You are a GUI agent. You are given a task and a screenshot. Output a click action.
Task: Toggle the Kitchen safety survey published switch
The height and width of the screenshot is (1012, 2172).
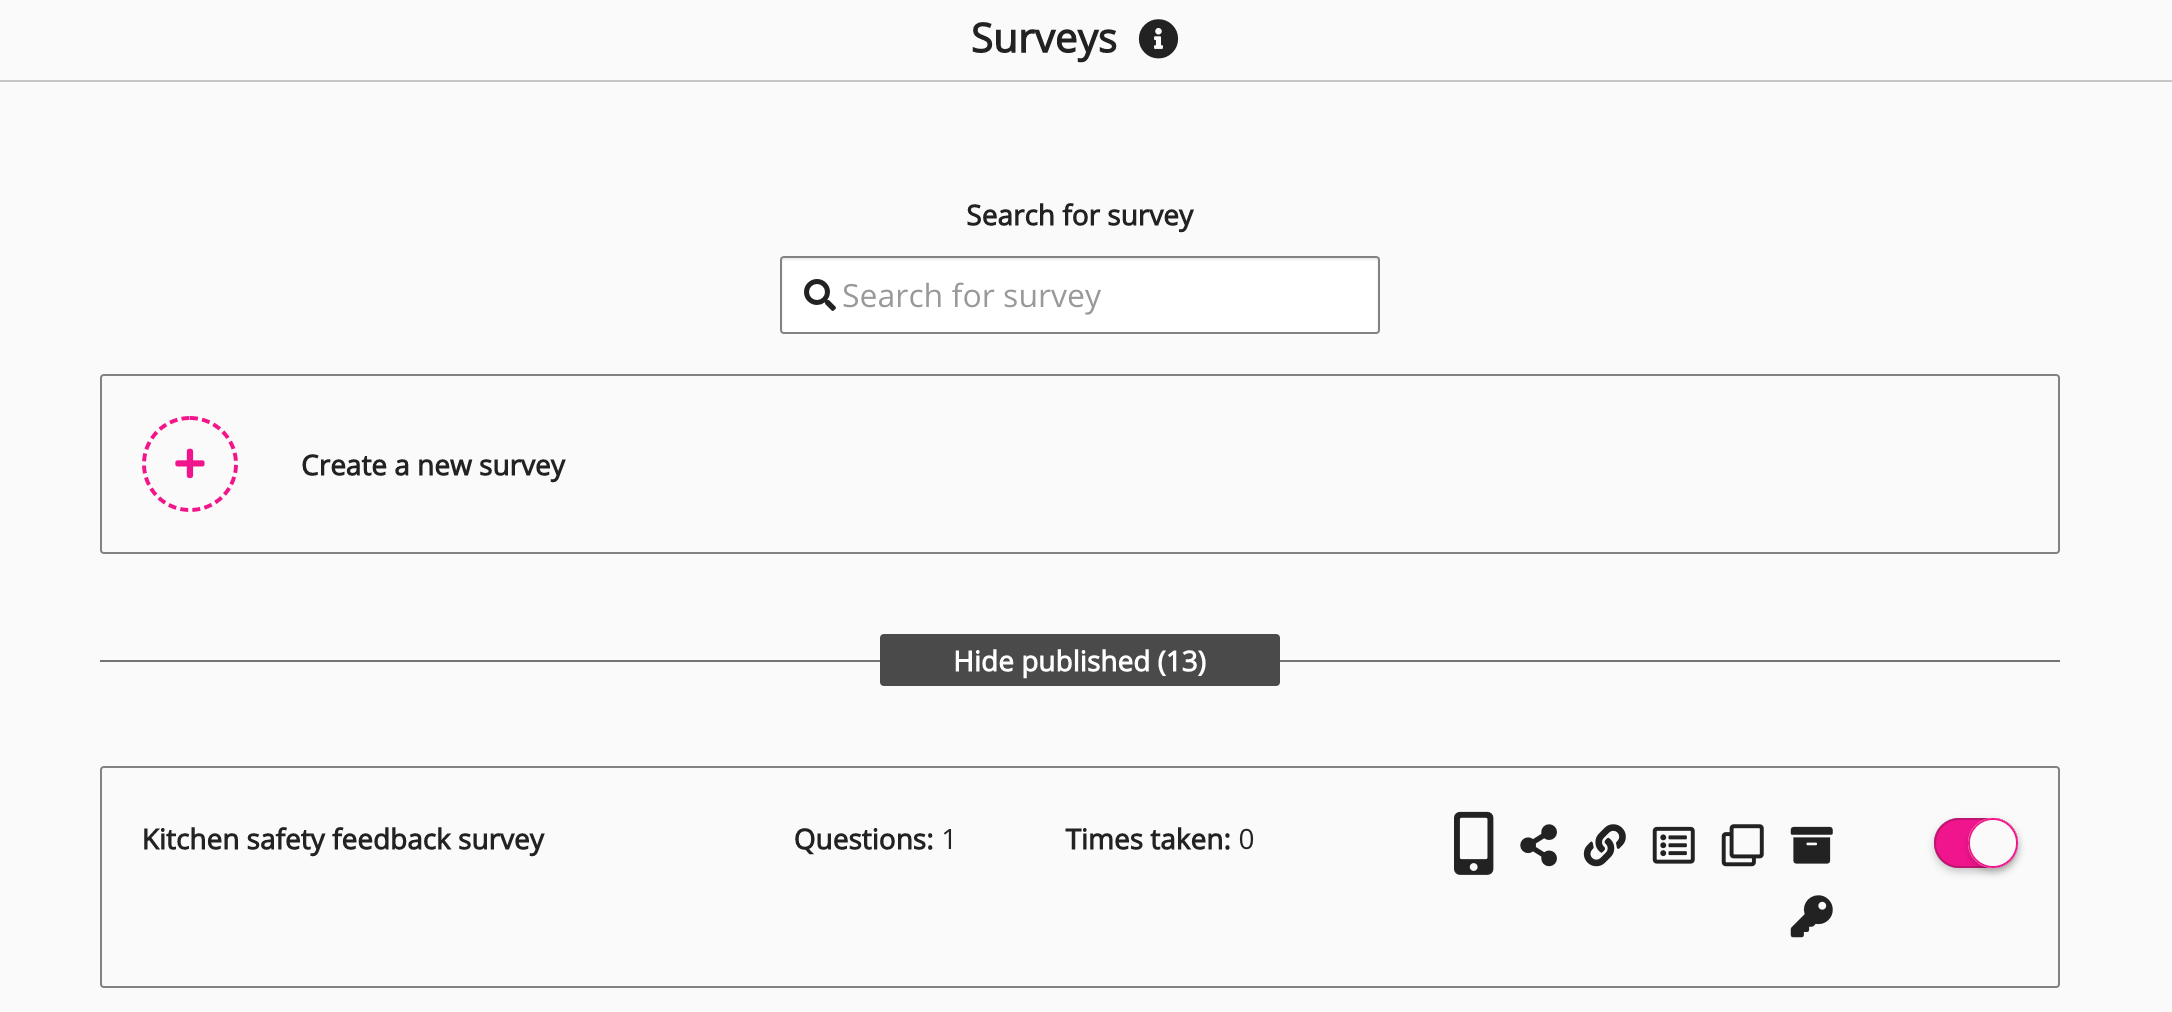pyautogui.click(x=1975, y=843)
